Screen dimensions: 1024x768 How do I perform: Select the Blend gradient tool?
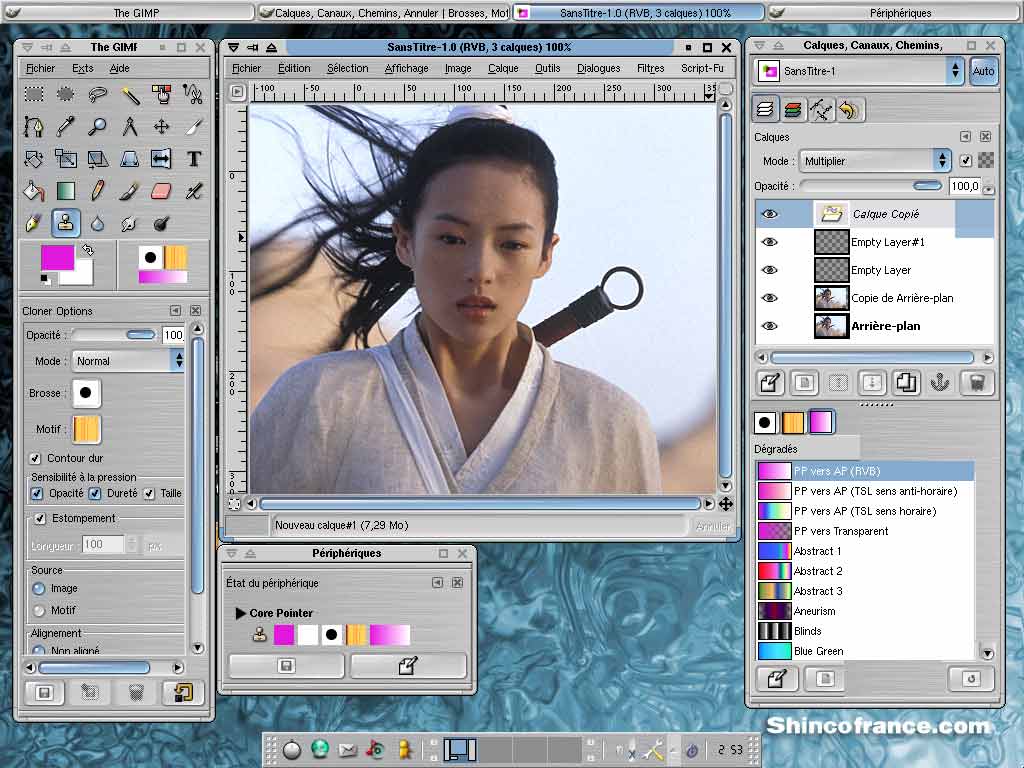[65, 191]
